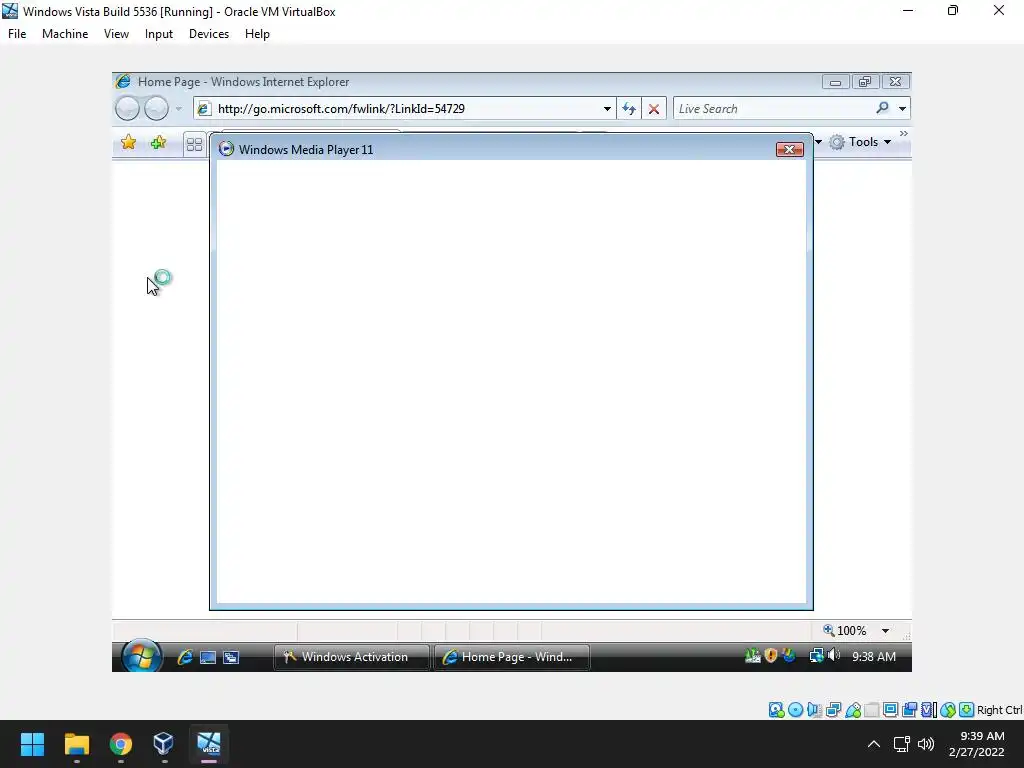Open the zoom level dropdown arrow
1024x768 pixels.
886,631
